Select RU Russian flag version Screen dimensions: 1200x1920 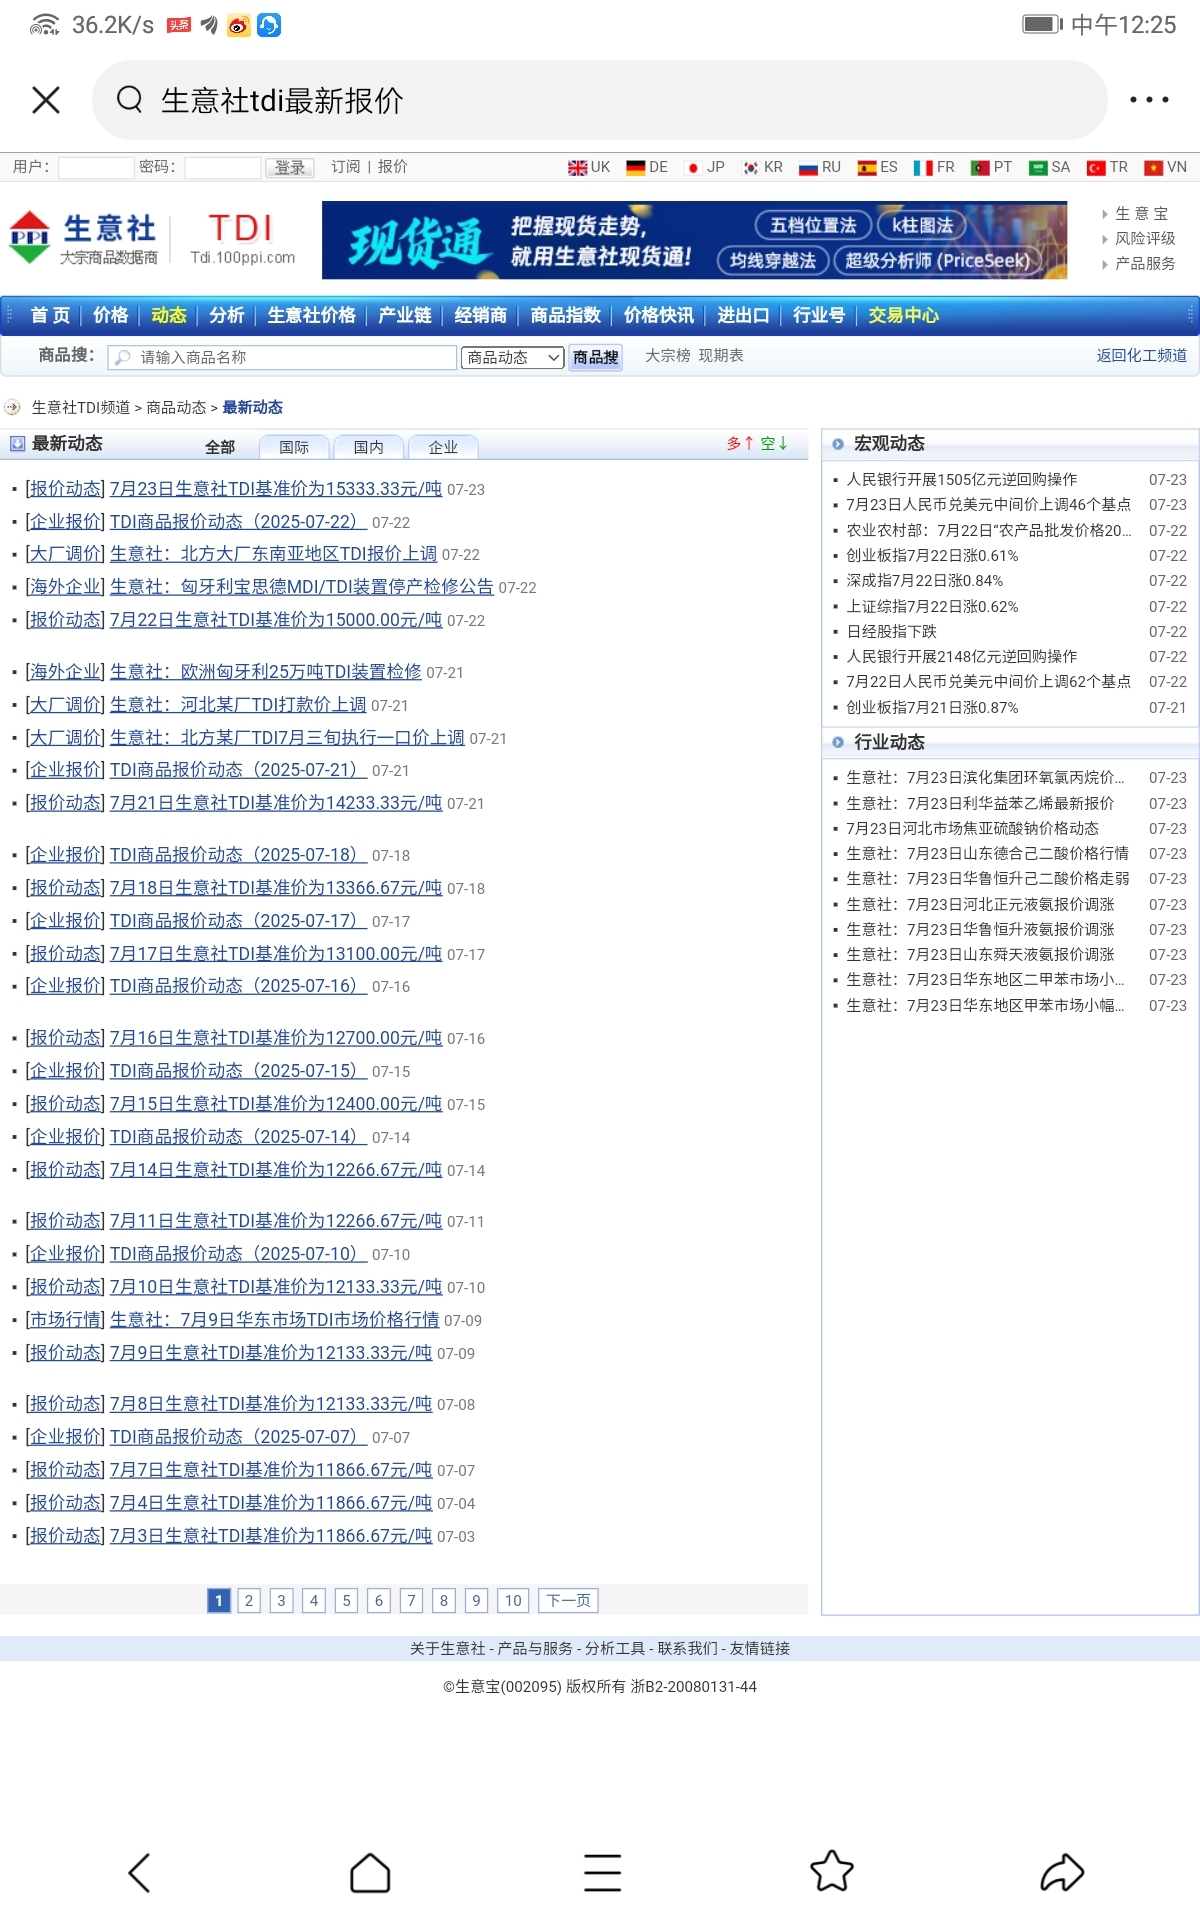tap(820, 167)
